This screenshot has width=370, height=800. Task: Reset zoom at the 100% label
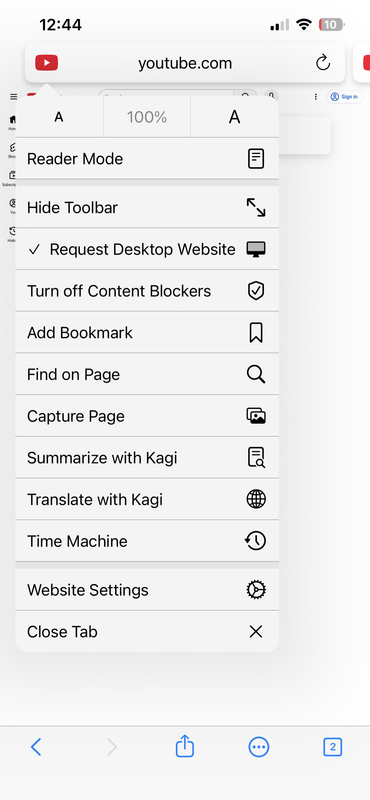click(147, 117)
